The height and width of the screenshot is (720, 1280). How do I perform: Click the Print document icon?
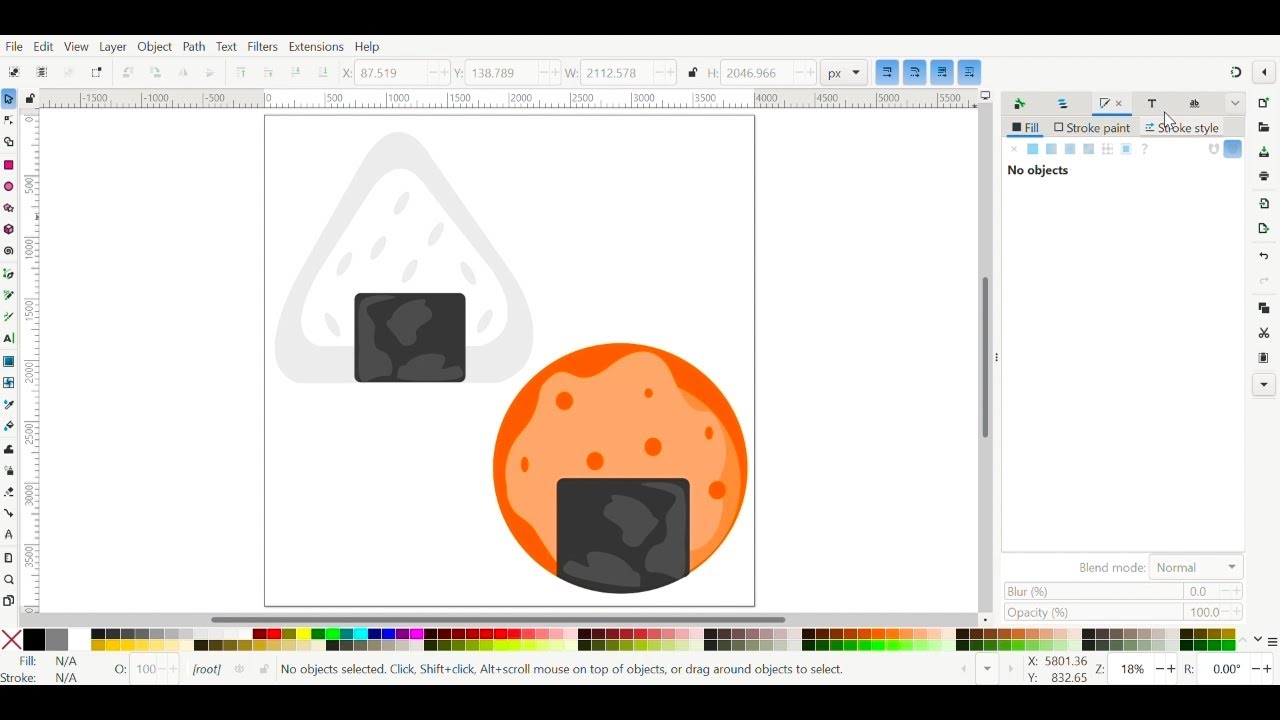point(1264,177)
